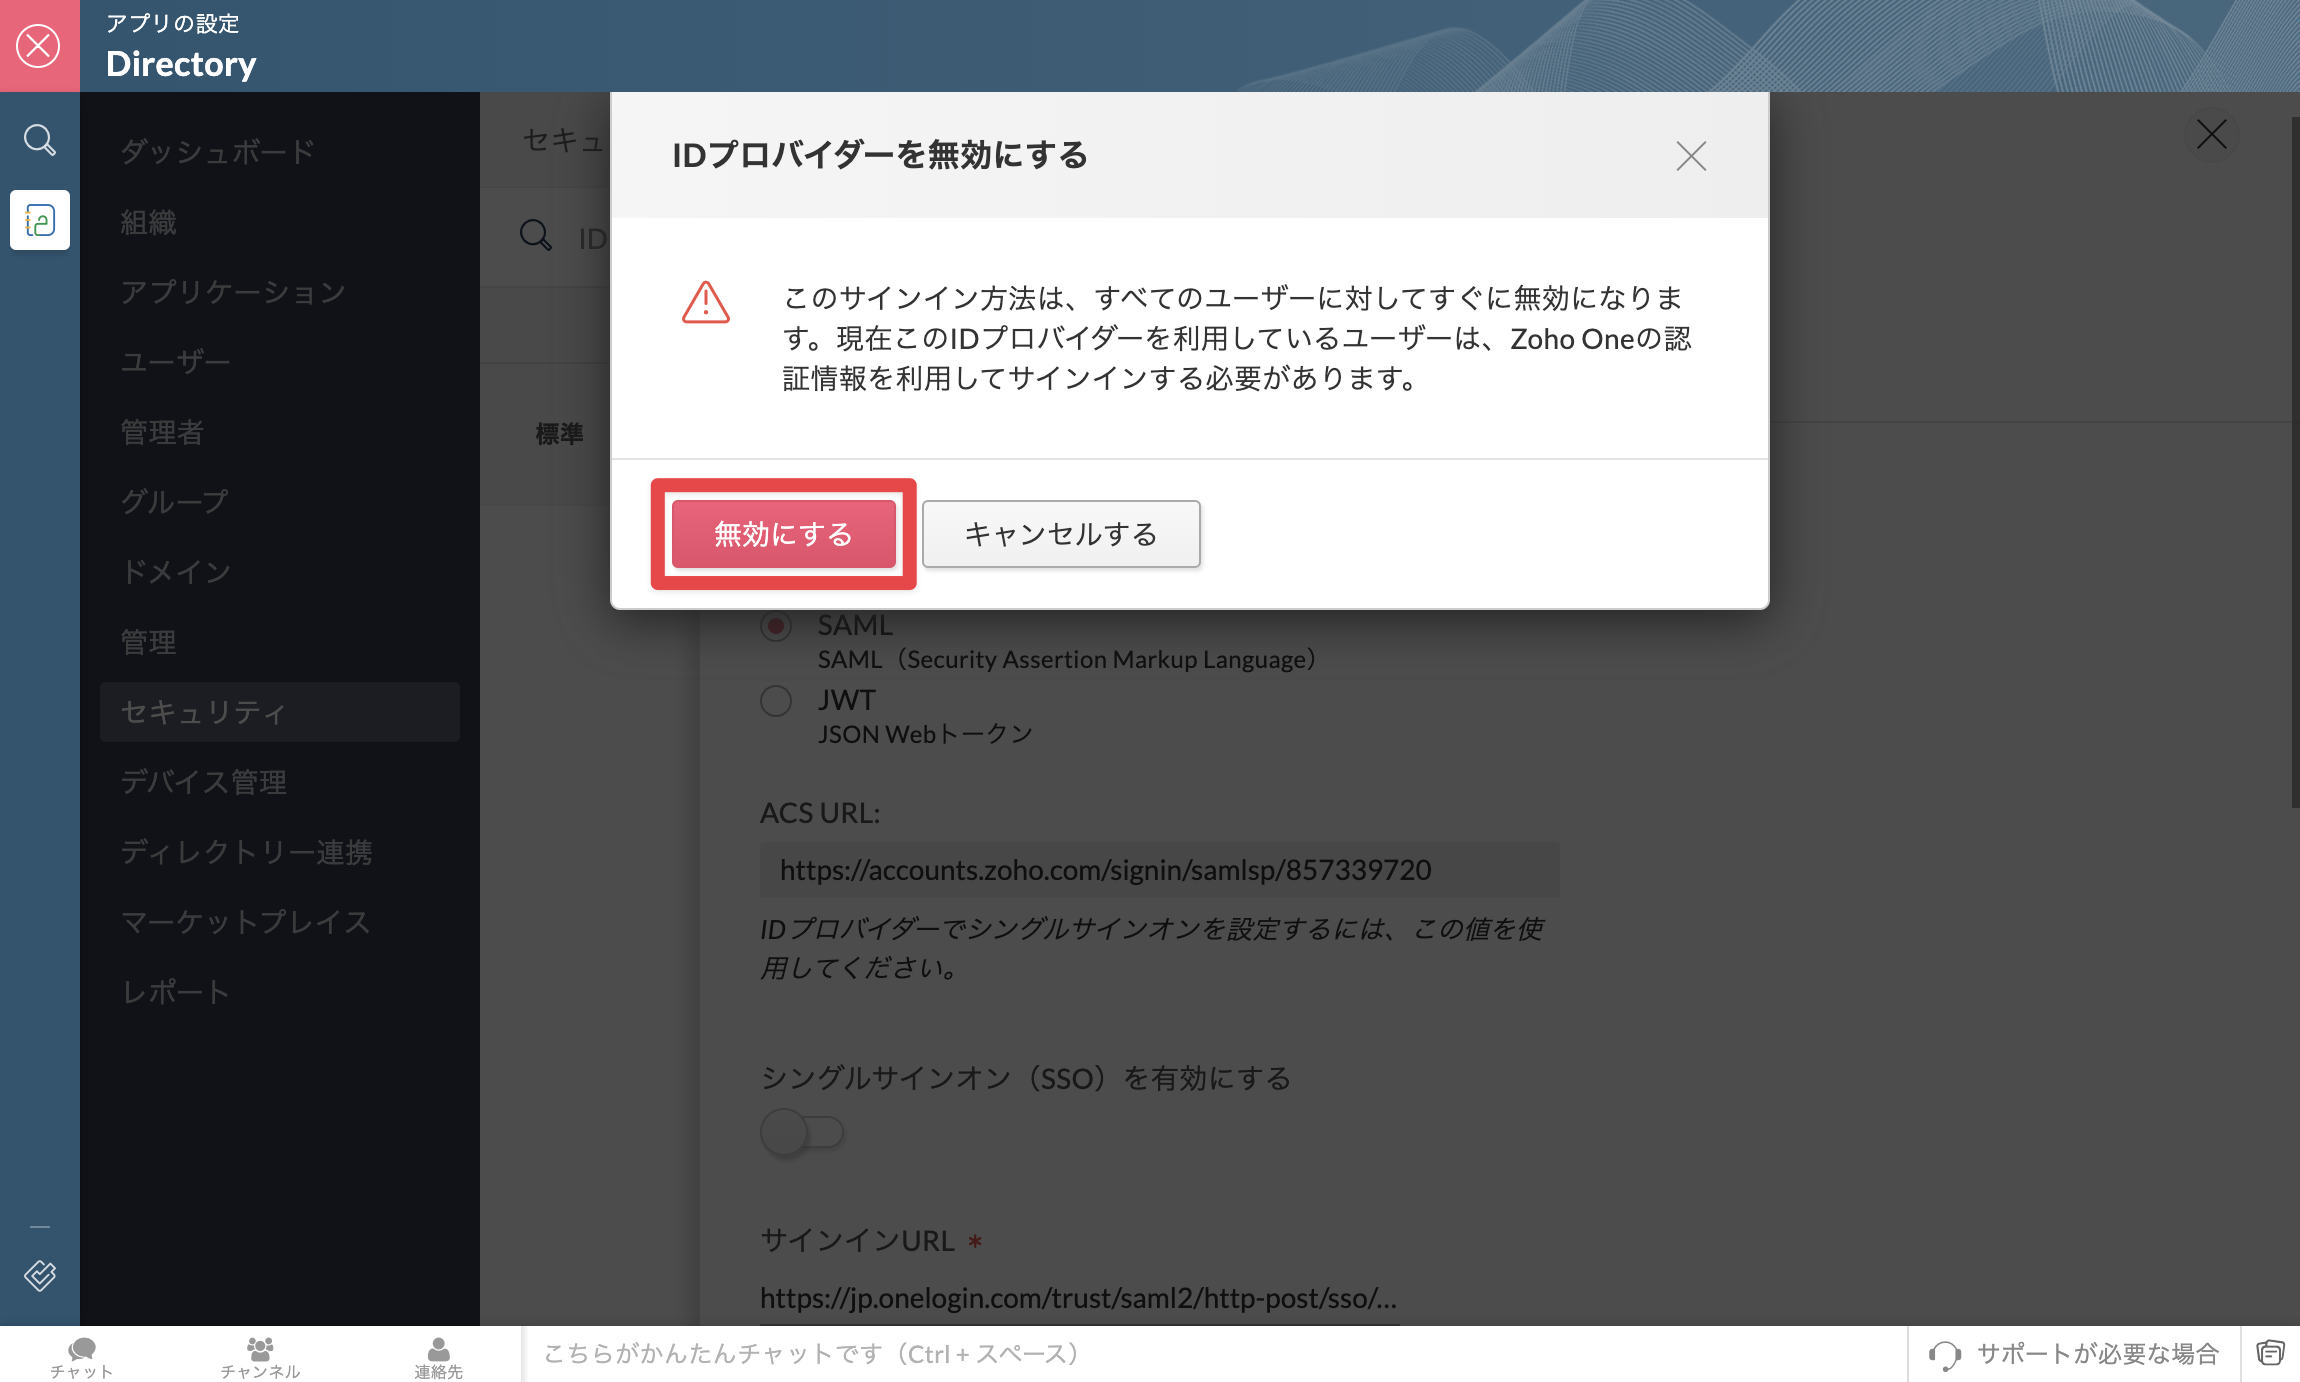Screen dimensions: 2300x1382
Task: Click the ACS URL field
Action: click(1160, 870)
